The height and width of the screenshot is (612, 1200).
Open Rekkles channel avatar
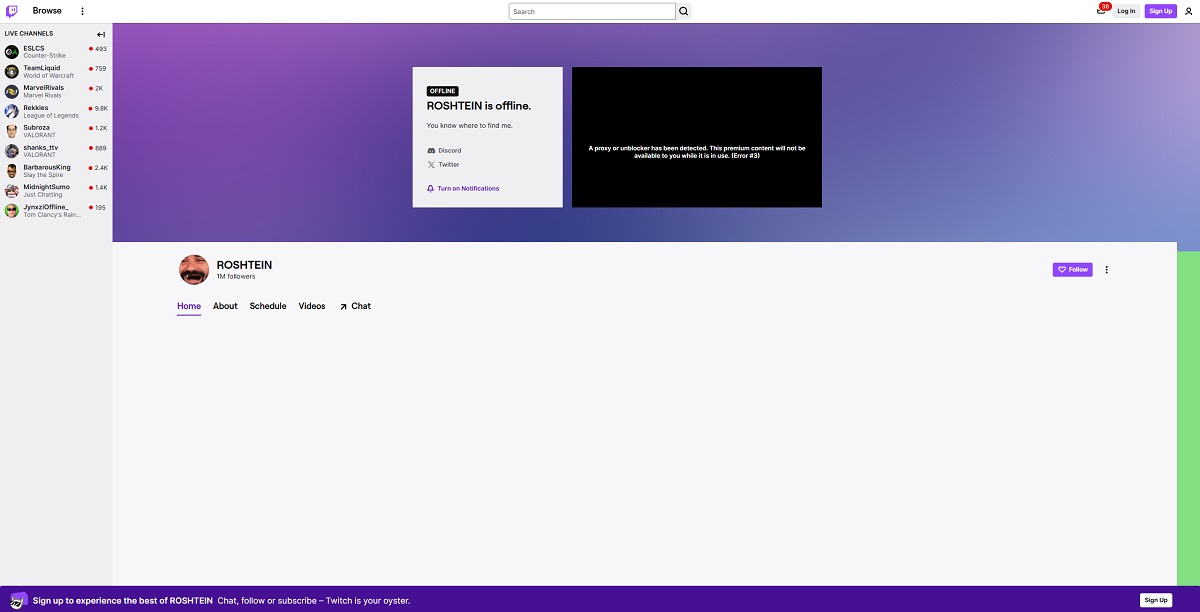tap(12, 111)
